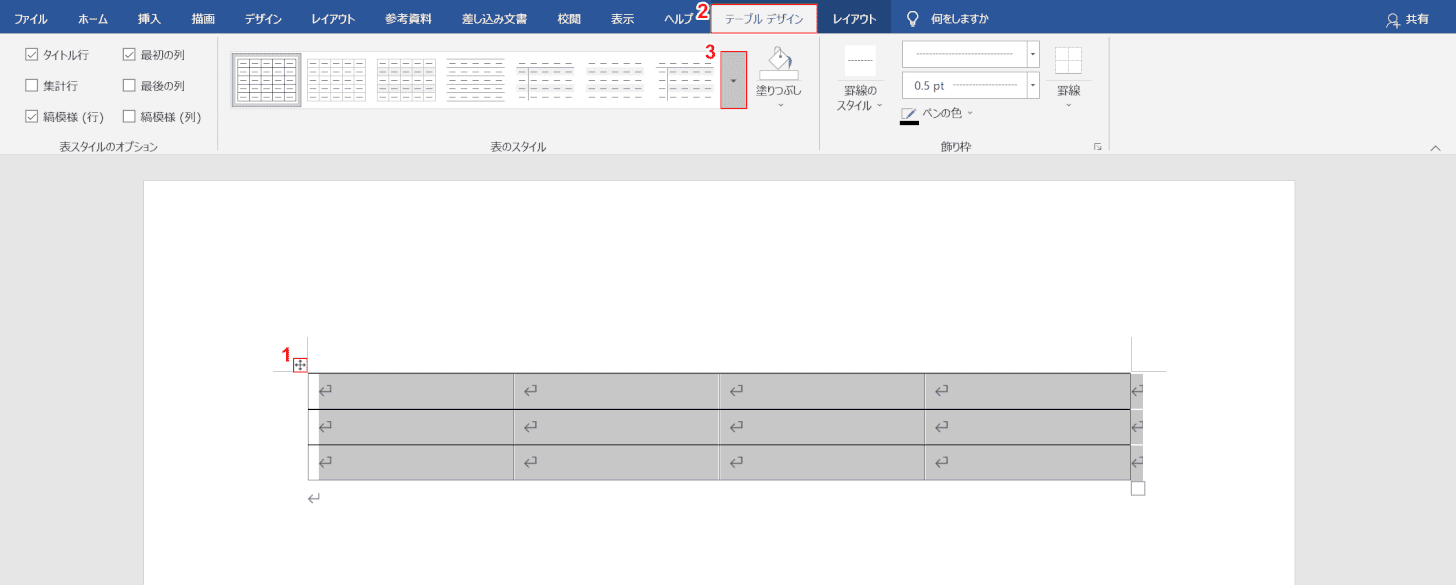Switch to the 表示 tab
This screenshot has width=1456, height=585.
point(622,18)
